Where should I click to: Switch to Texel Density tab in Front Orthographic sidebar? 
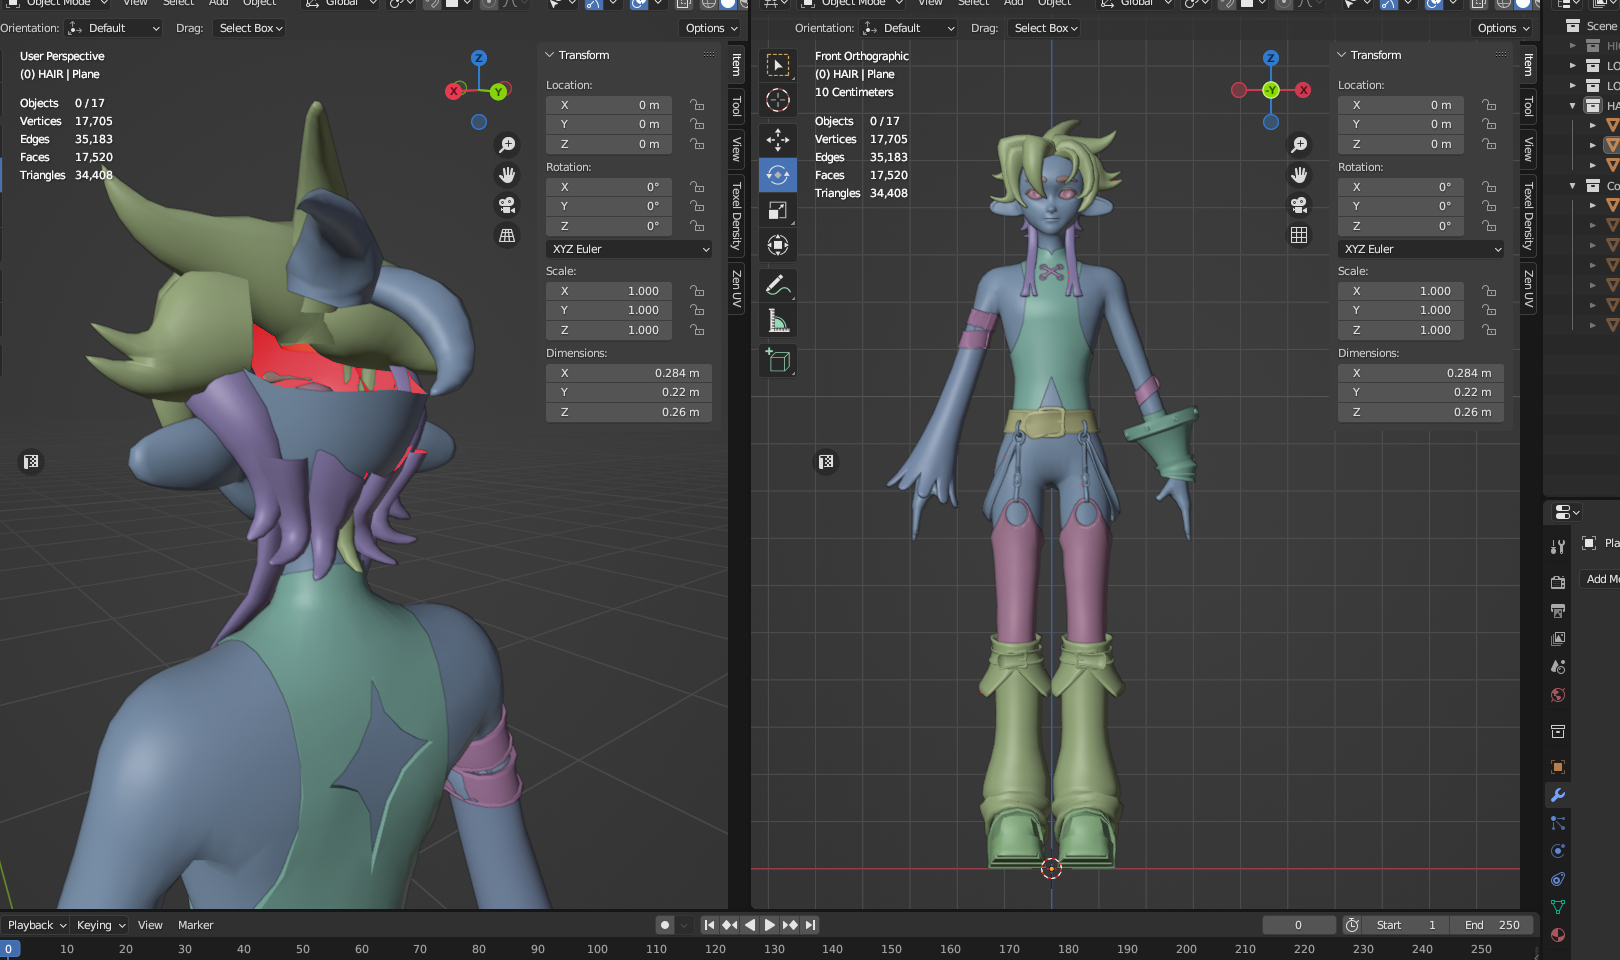click(x=1528, y=215)
